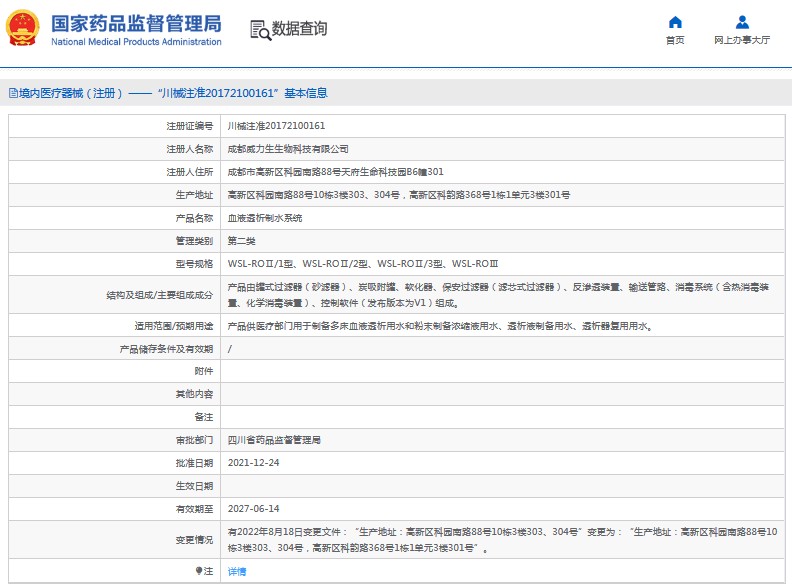The image size is (792, 587).
Task: Click the 网上办事大厅 person icon
Action: (742, 22)
